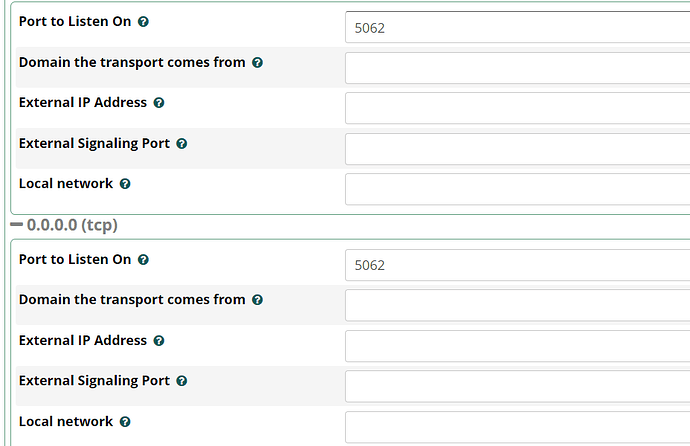Click Local network help icon in upper section
The image size is (690, 446).
[x=125, y=184]
